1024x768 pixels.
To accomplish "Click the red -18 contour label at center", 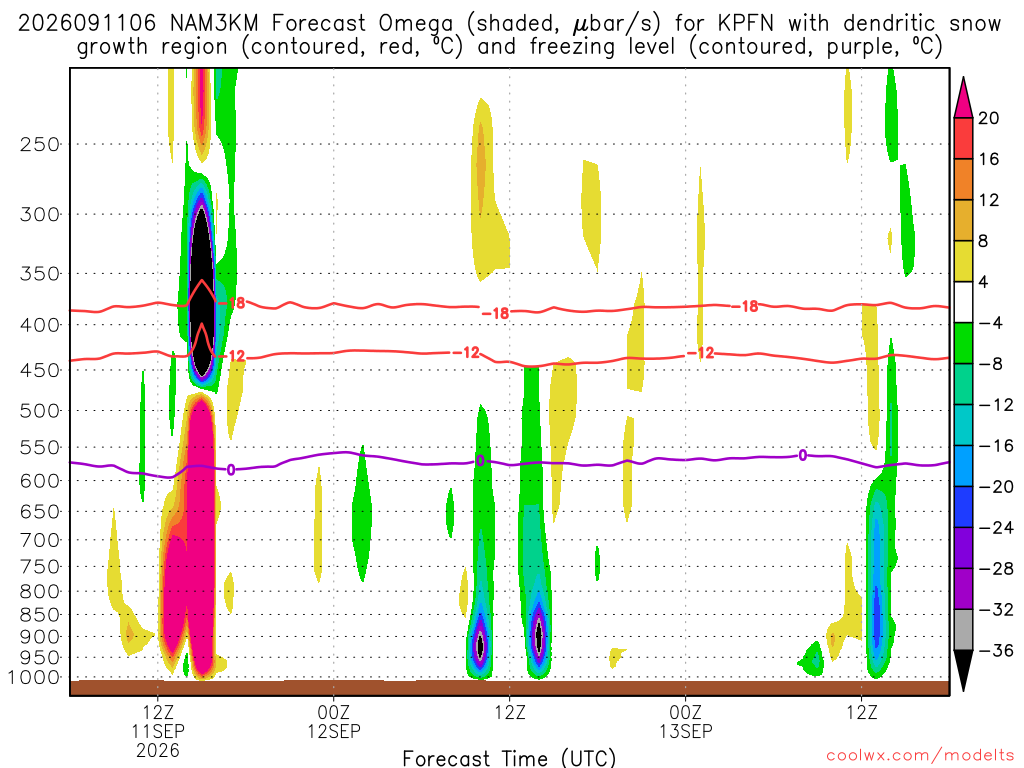I will pos(496,313).
